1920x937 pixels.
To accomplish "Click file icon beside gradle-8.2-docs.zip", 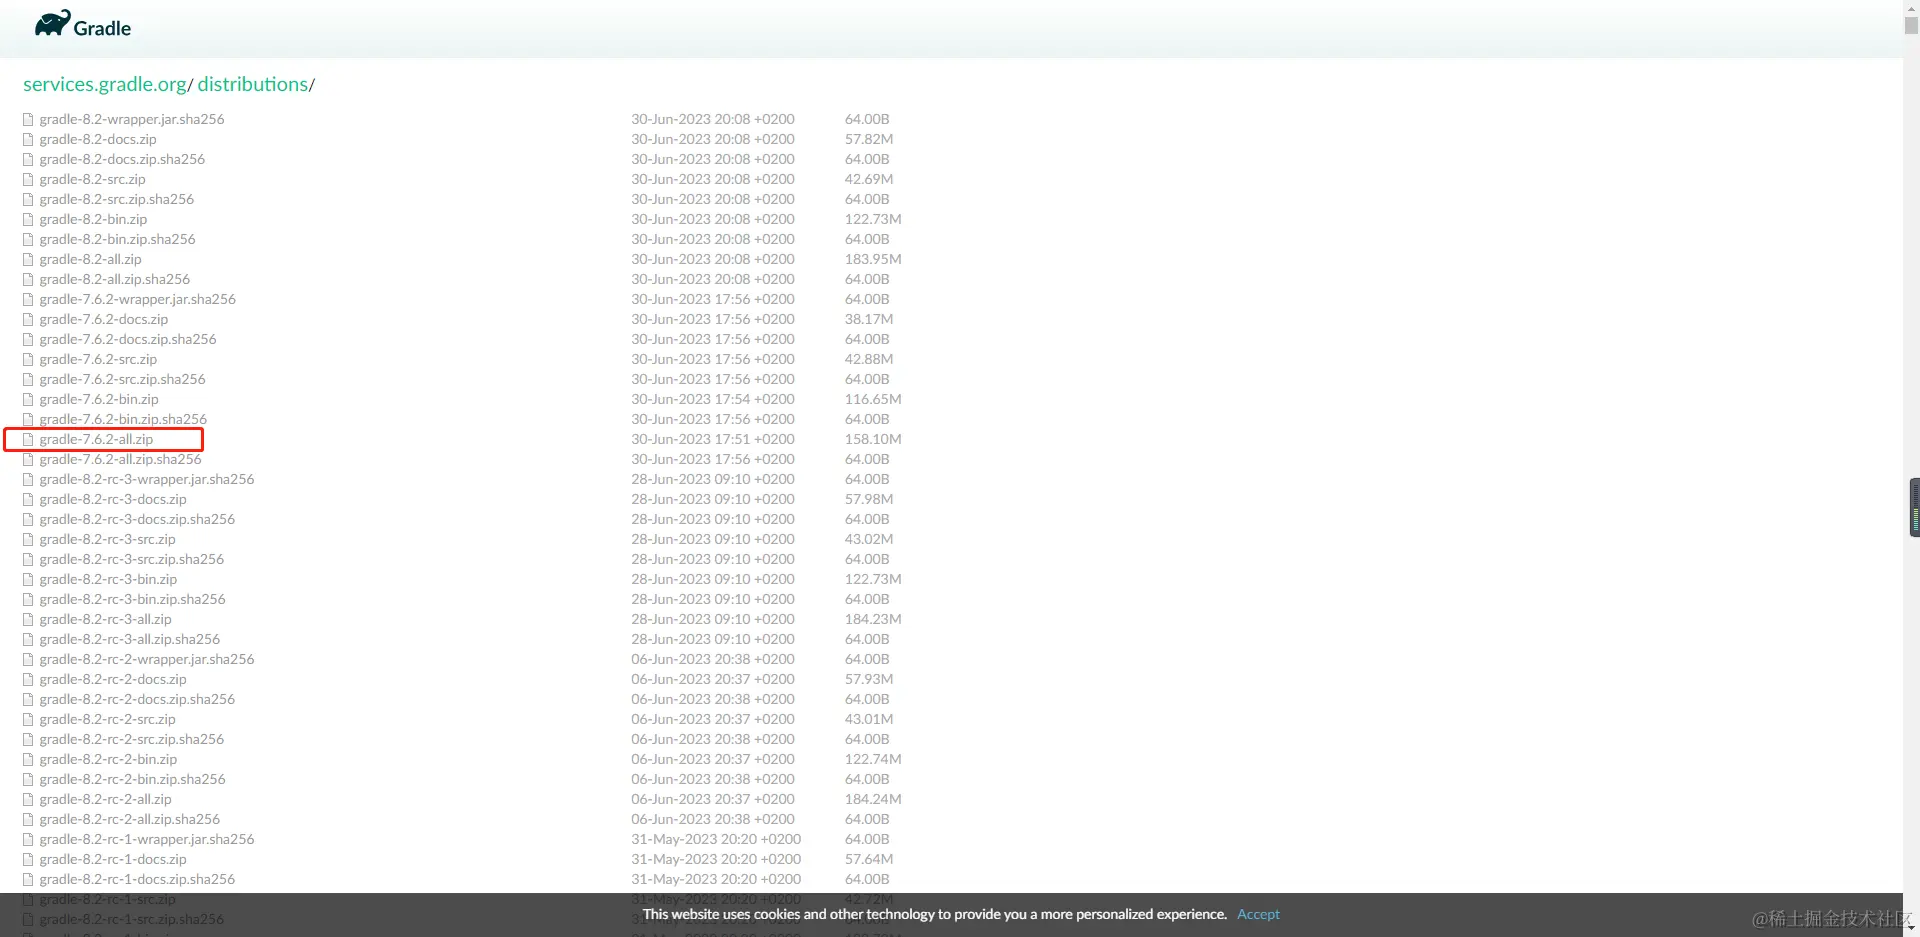I will pyautogui.click(x=28, y=139).
